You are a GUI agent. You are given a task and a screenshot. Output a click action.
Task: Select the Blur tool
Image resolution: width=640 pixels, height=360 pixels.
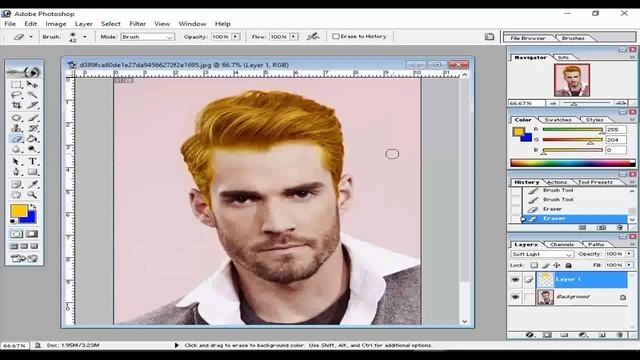16,149
